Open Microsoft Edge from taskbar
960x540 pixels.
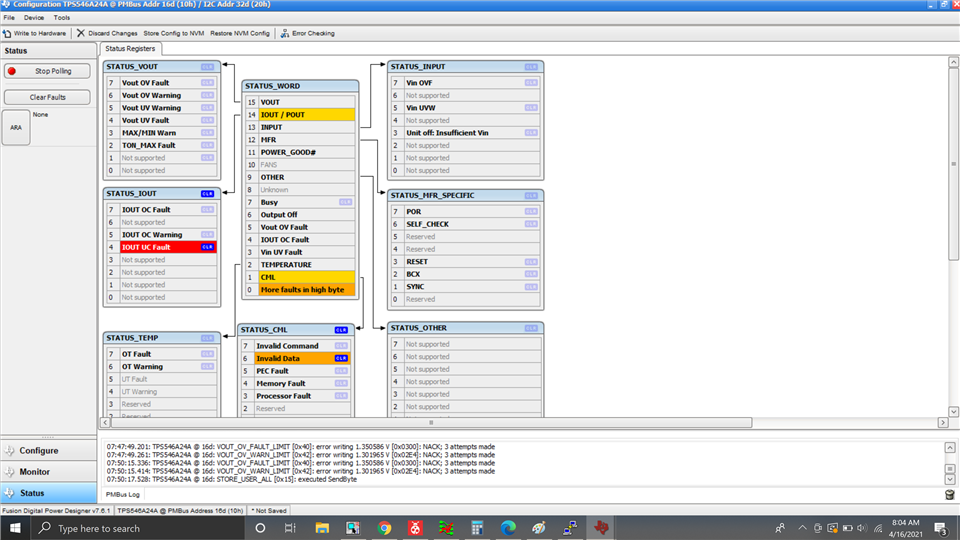coord(508,528)
